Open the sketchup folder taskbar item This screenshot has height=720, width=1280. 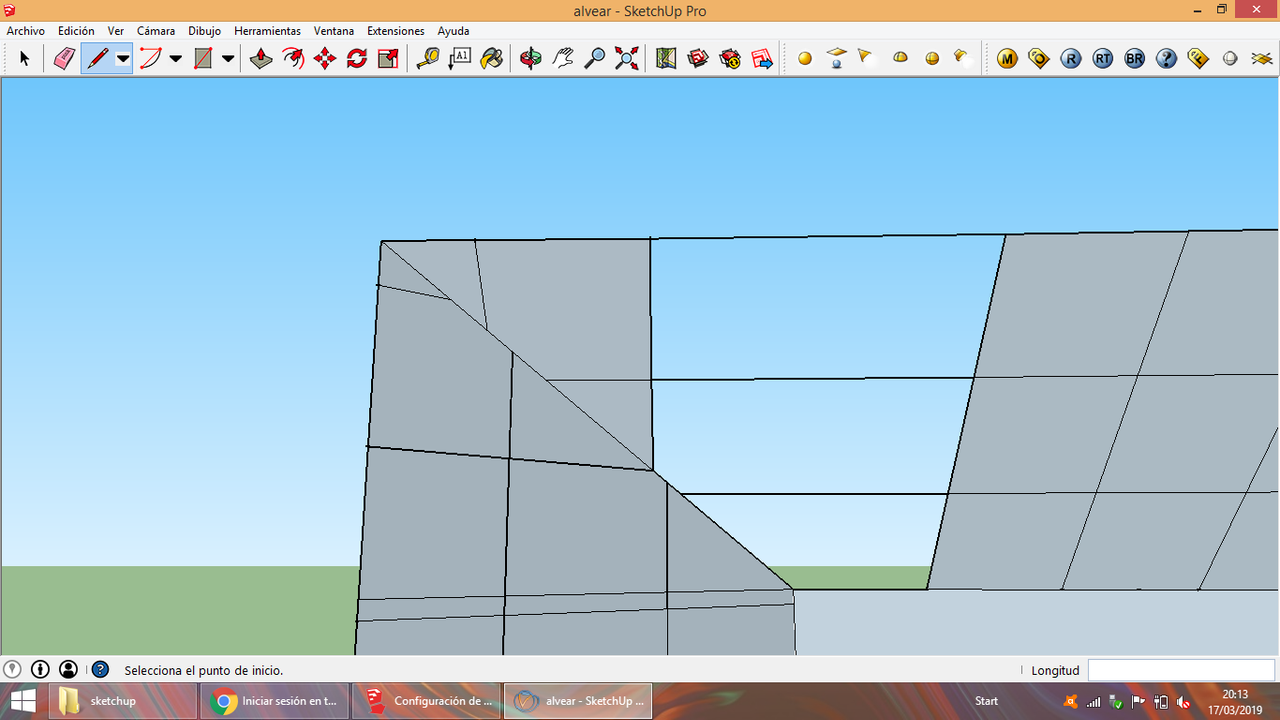(123, 701)
